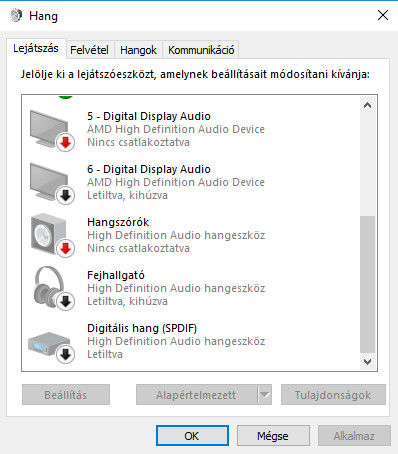The image size is (398, 454).
Task: Switch to the Kommunikáció tab
Action: tap(201, 50)
